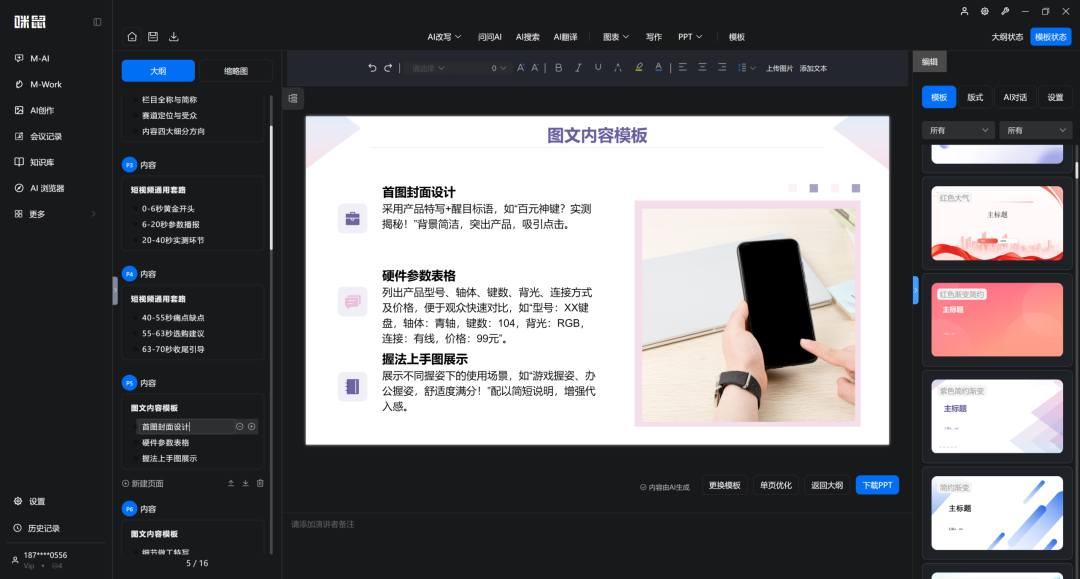The width and height of the screenshot is (1080, 579).
Task: Open line spacing dropdown
Action: point(747,67)
